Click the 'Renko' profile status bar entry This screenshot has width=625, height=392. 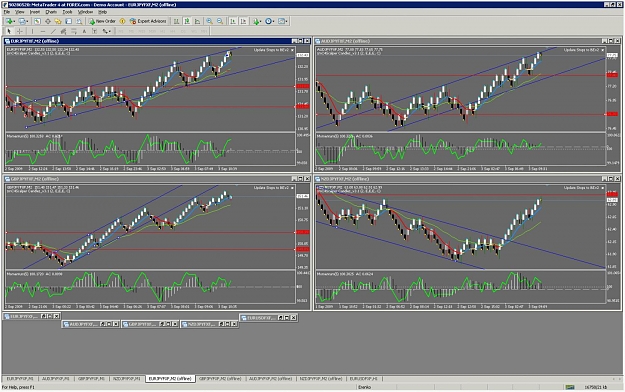364,387
